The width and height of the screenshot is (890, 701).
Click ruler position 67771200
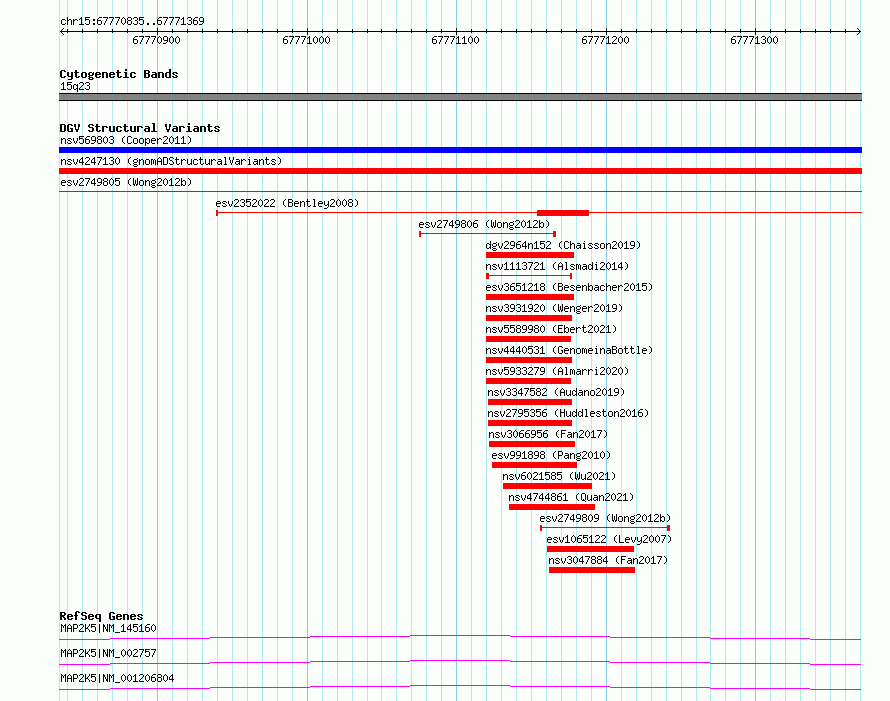click(605, 40)
